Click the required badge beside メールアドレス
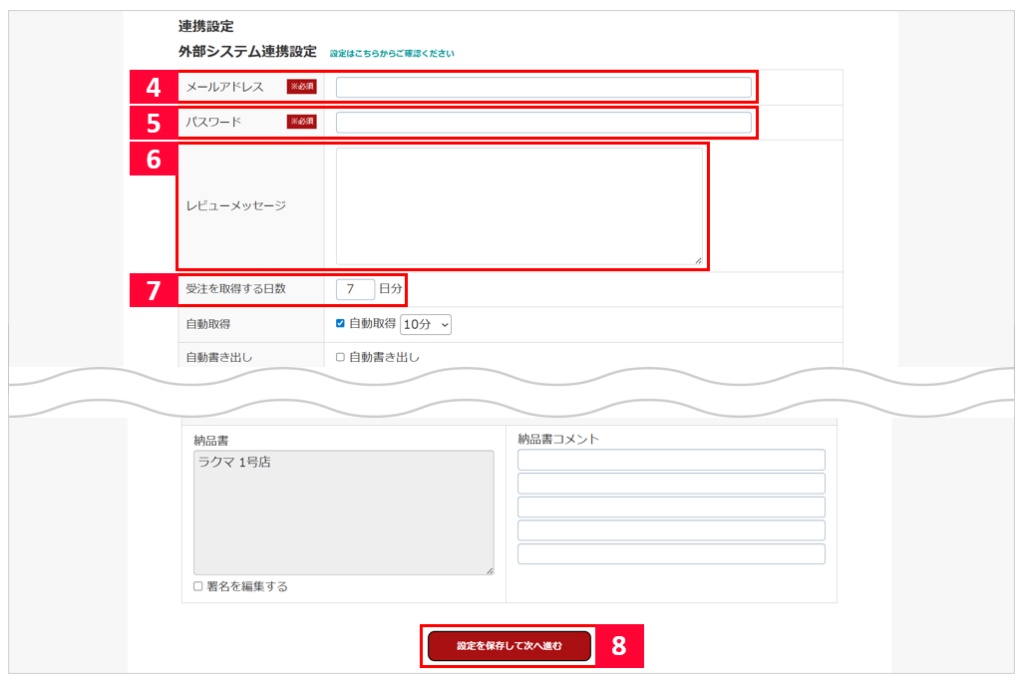 (301, 87)
